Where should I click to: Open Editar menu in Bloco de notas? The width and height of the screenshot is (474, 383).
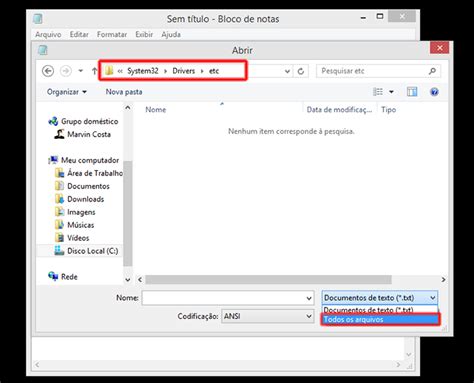click(x=79, y=34)
